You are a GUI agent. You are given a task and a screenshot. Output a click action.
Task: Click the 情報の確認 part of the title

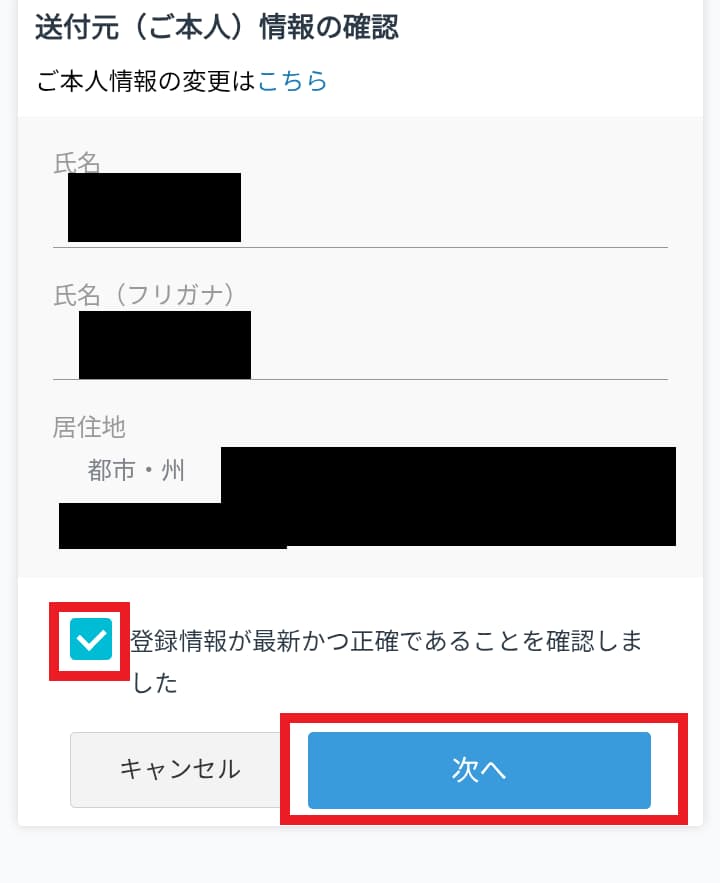point(329,27)
